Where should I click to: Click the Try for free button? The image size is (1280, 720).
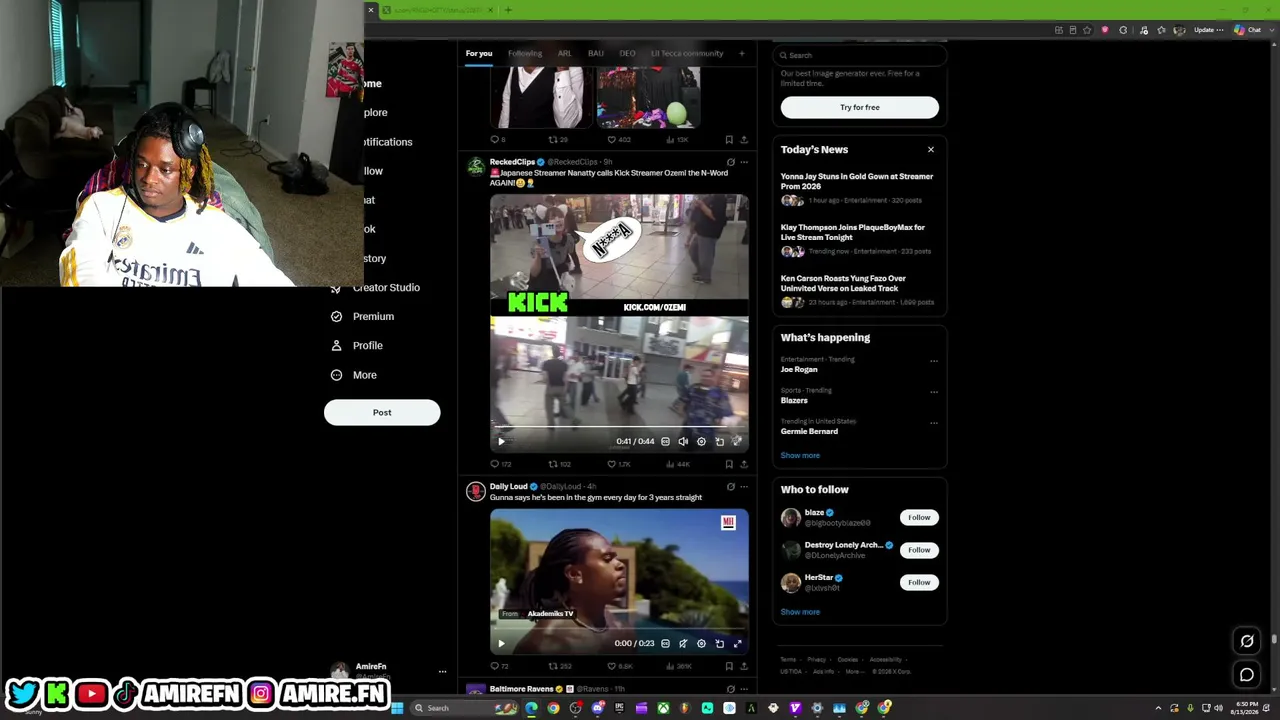pyautogui.click(x=860, y=107)
